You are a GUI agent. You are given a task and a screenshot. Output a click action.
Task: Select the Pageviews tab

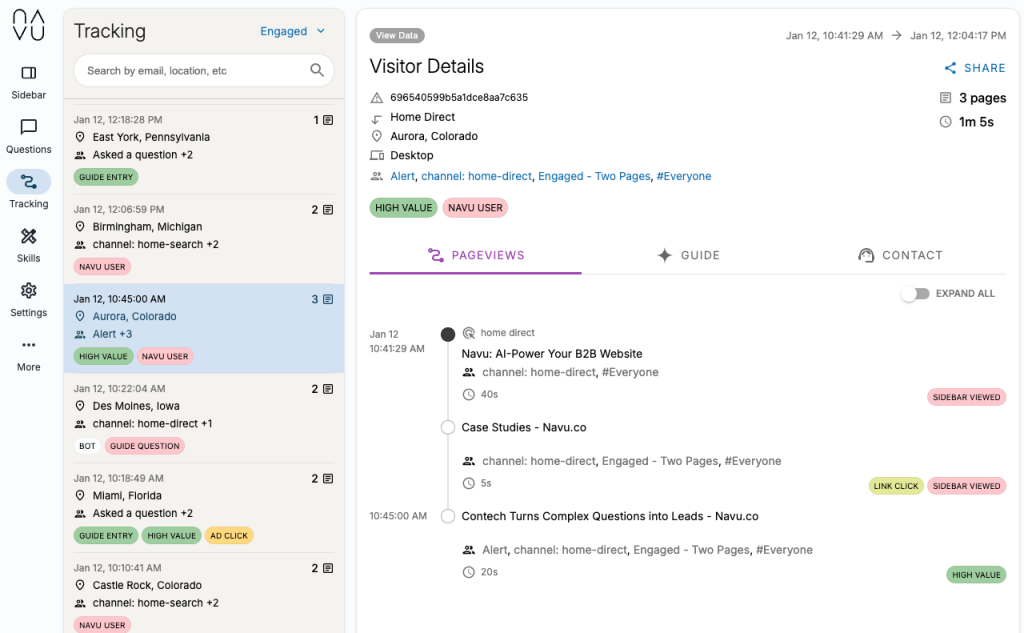click(x=475, y=255)
